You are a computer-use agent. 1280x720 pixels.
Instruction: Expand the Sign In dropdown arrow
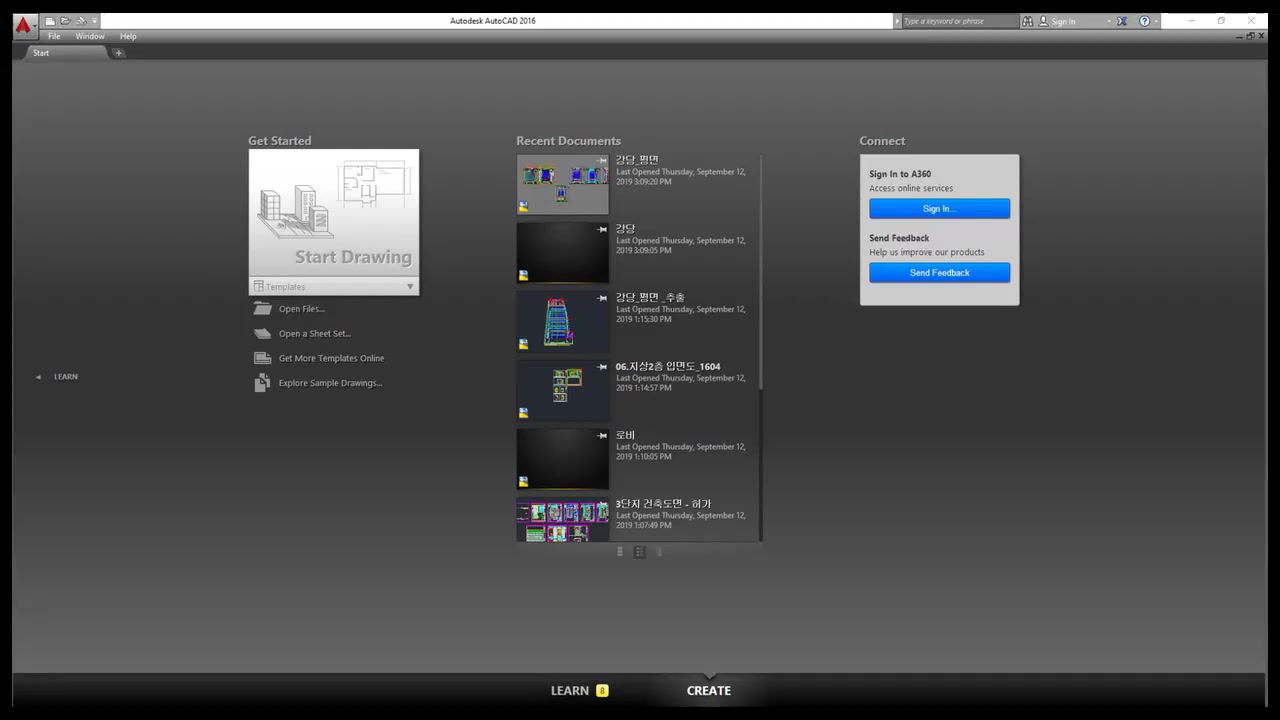pyautogui.click(x=1108, y=21)
